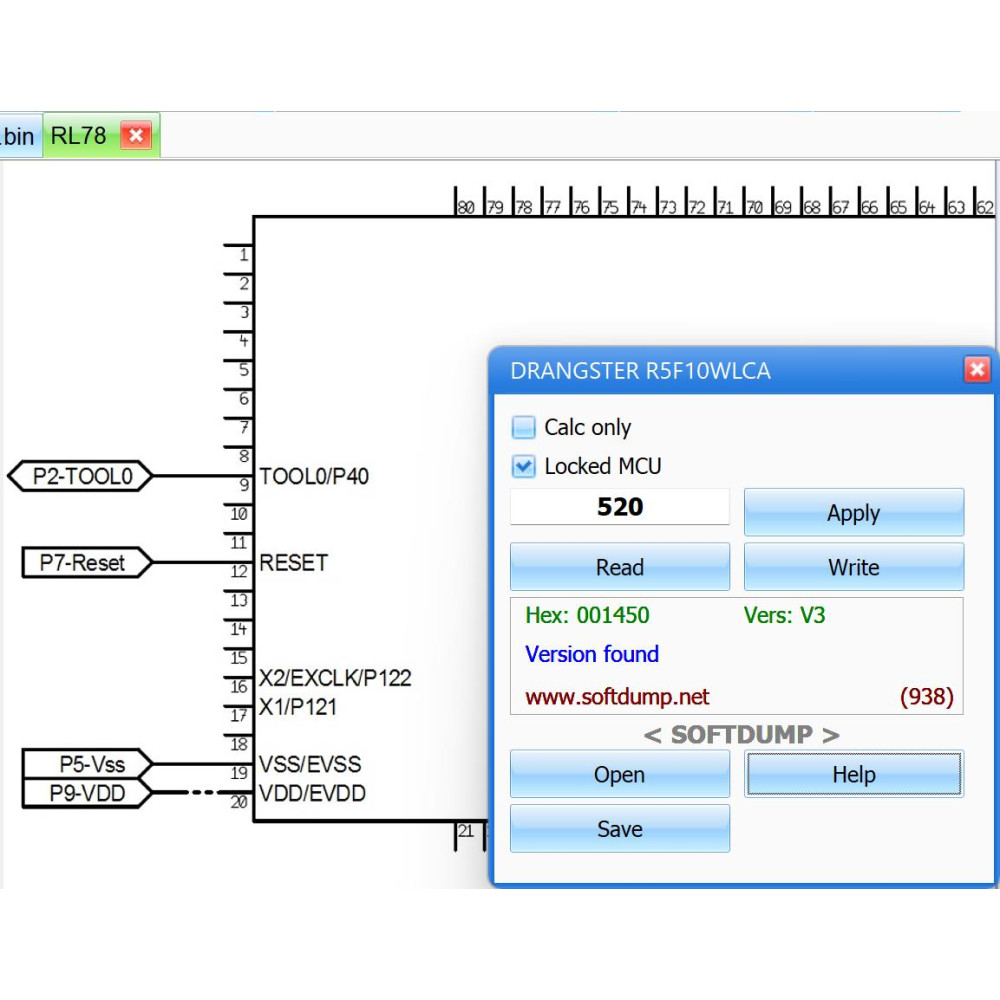Click the P9-VDD connector label

(87, 793)
